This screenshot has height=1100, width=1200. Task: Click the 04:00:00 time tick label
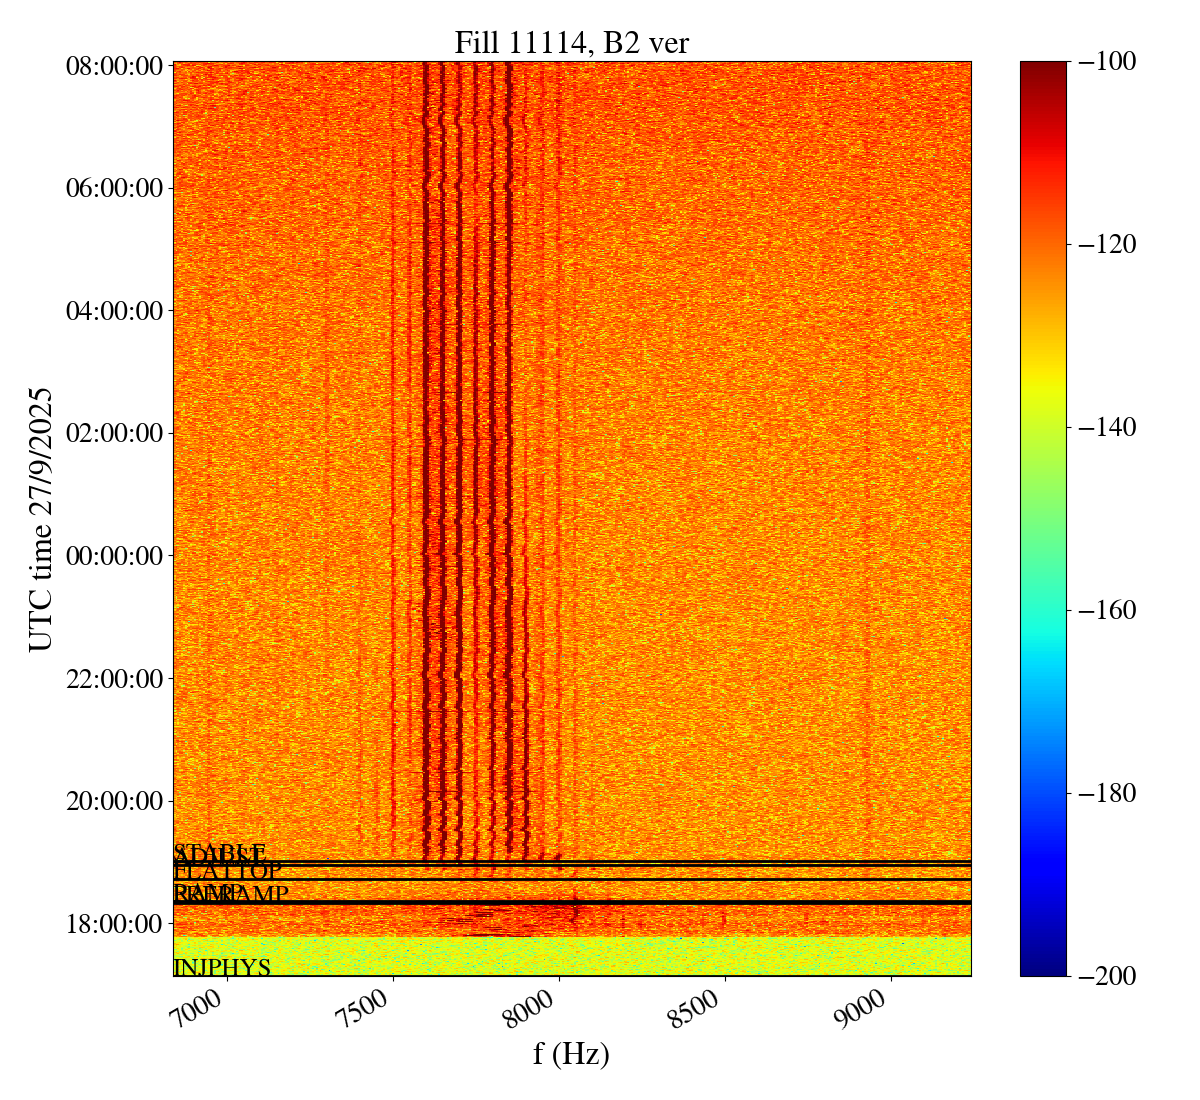[114, 311]
